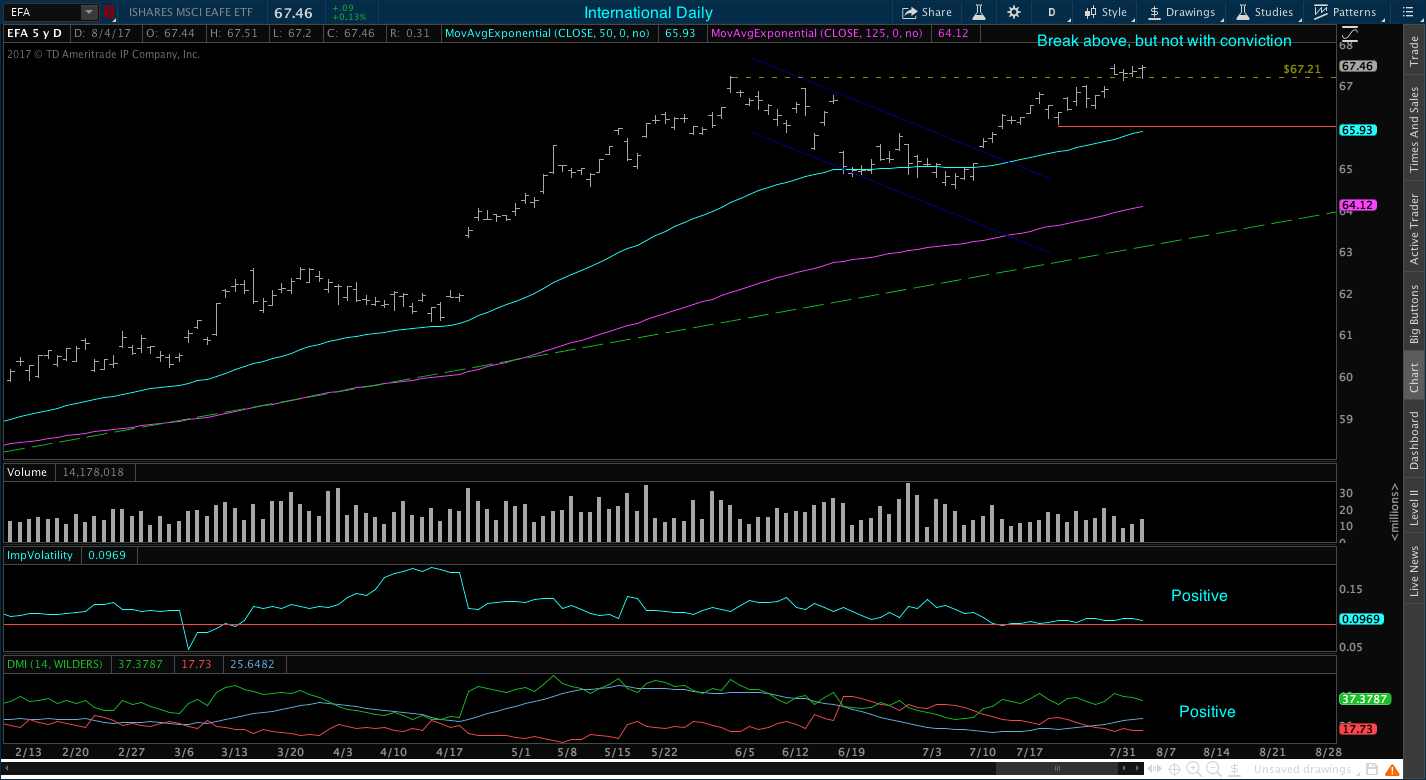The height and width of the screenshot is (780, 1426).
Task: Click the 8/28 date on time axis
Action: 1327,750
